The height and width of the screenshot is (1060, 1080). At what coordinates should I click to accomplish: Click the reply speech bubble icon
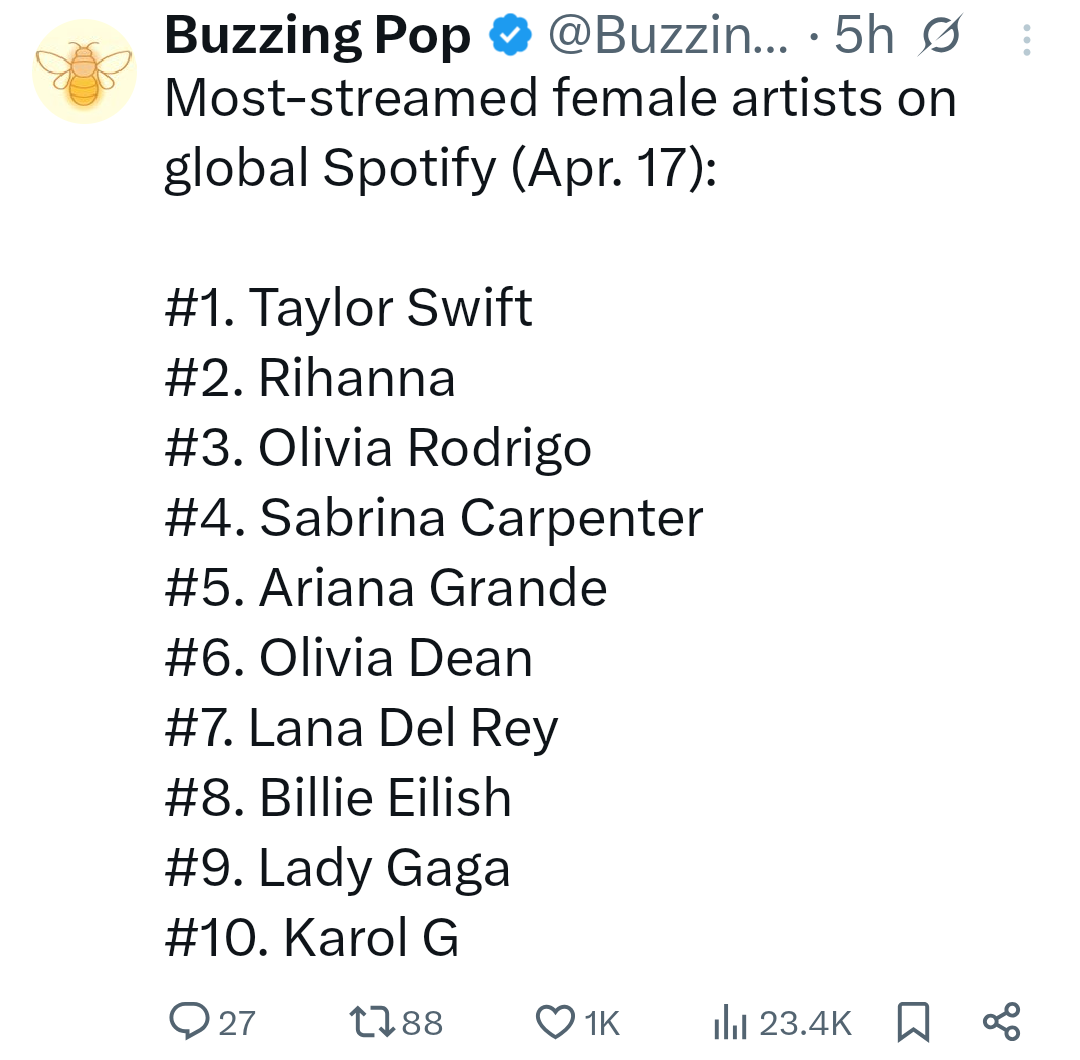[189, 1021]
